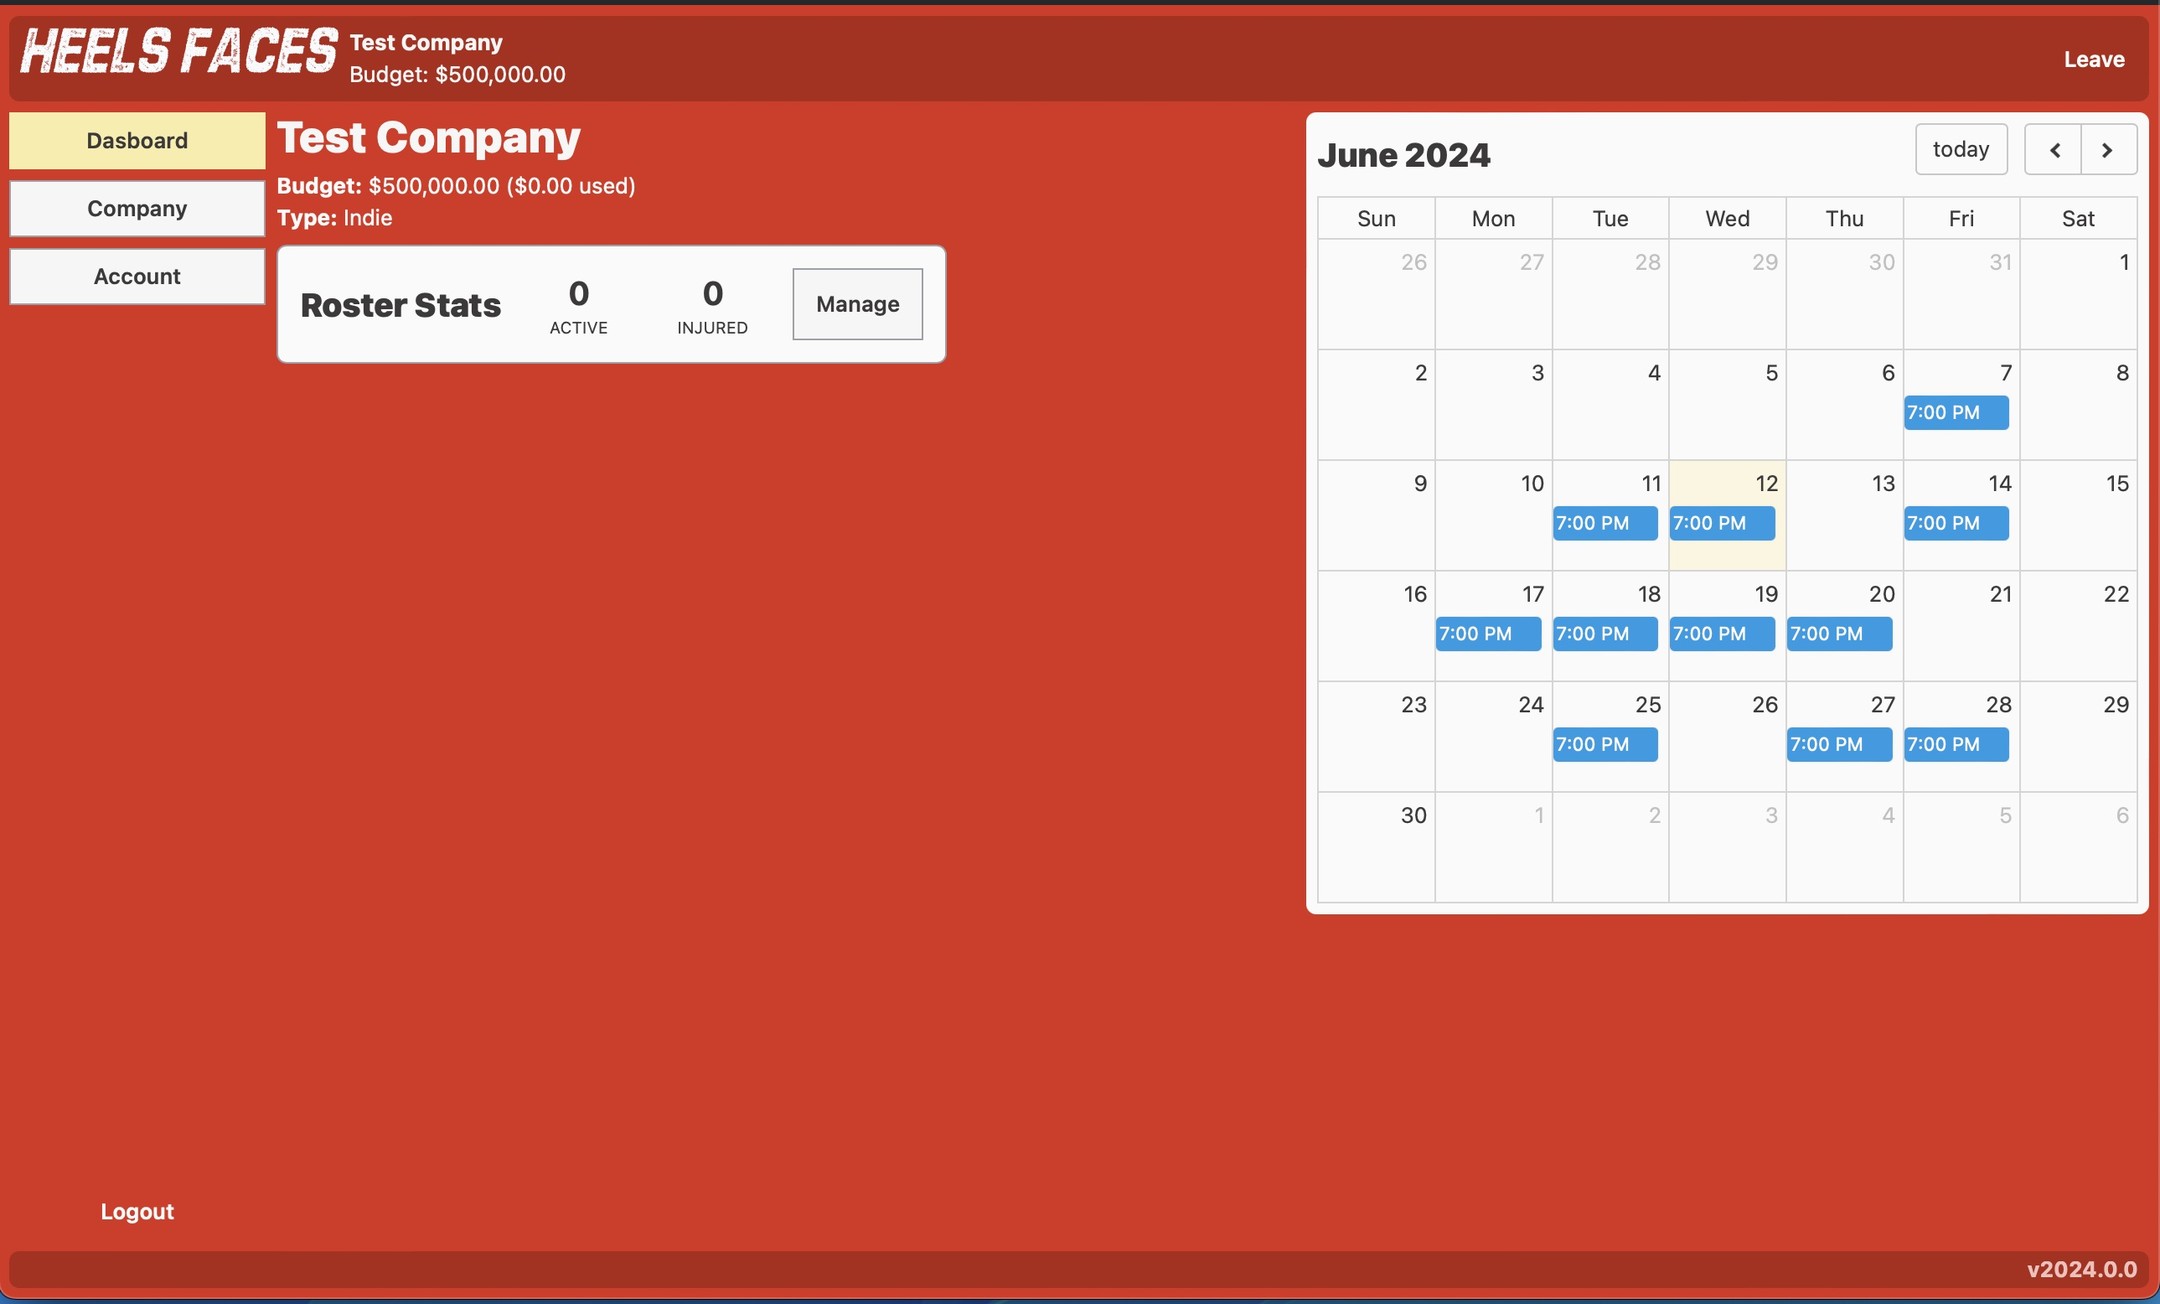
Task: Select the June 11 7:00 PM event
Action: point(1606,522)
